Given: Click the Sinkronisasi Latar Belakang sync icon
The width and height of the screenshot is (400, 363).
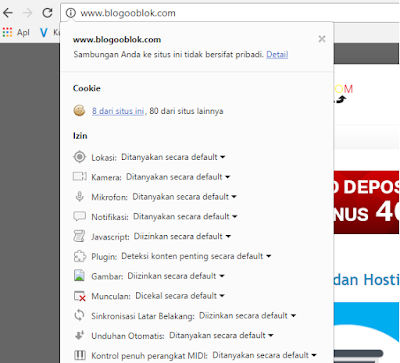Looking at the screenshot, I should (x=79, y=315).
